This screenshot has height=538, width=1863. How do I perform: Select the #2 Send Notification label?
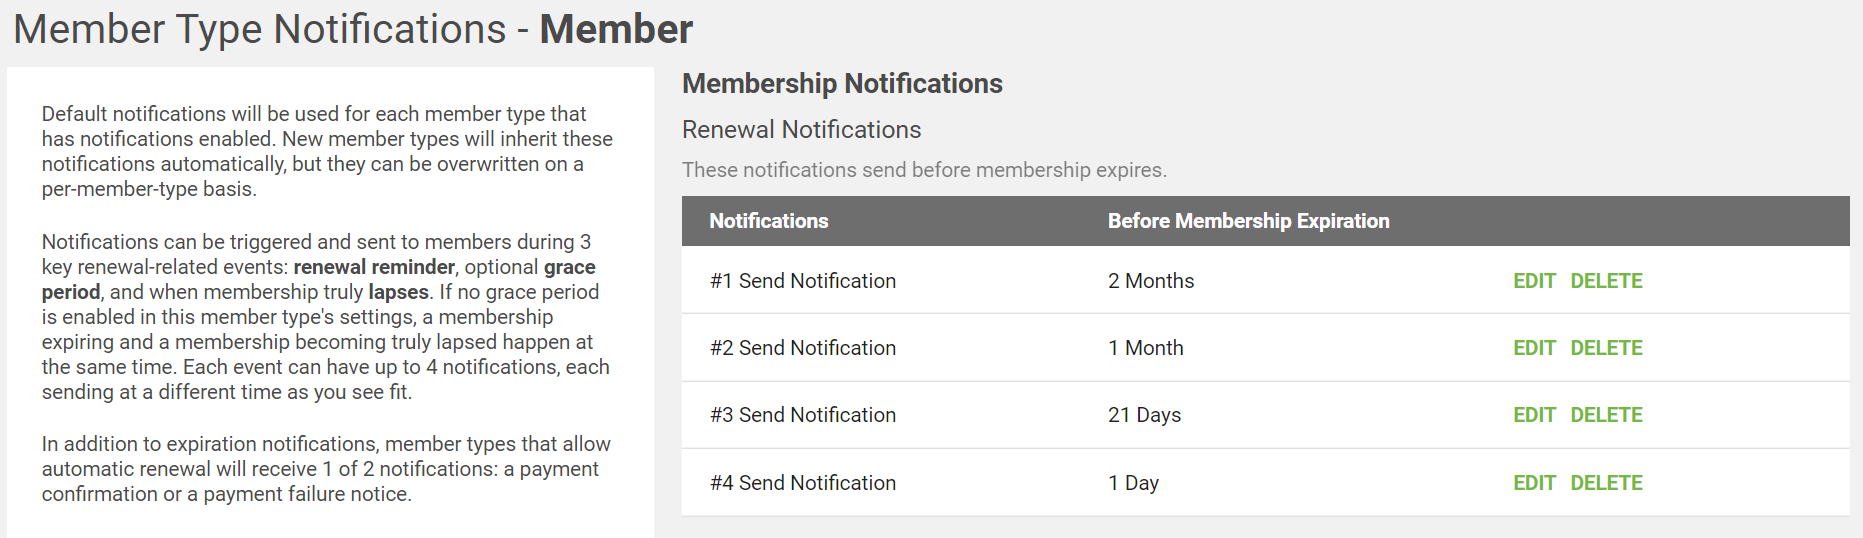tap(803, 348)
